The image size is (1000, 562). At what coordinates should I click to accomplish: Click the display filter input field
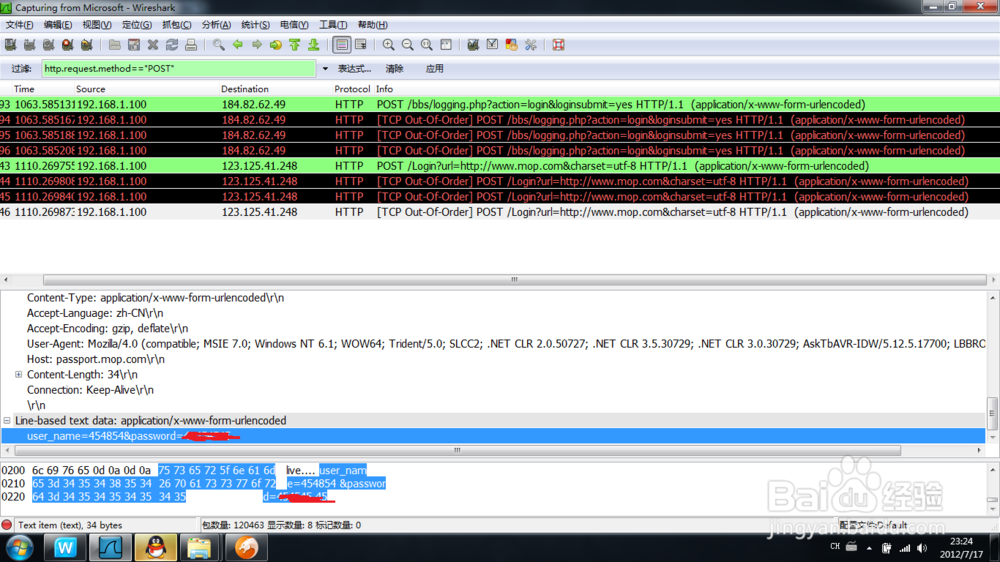tap(179, 68)
